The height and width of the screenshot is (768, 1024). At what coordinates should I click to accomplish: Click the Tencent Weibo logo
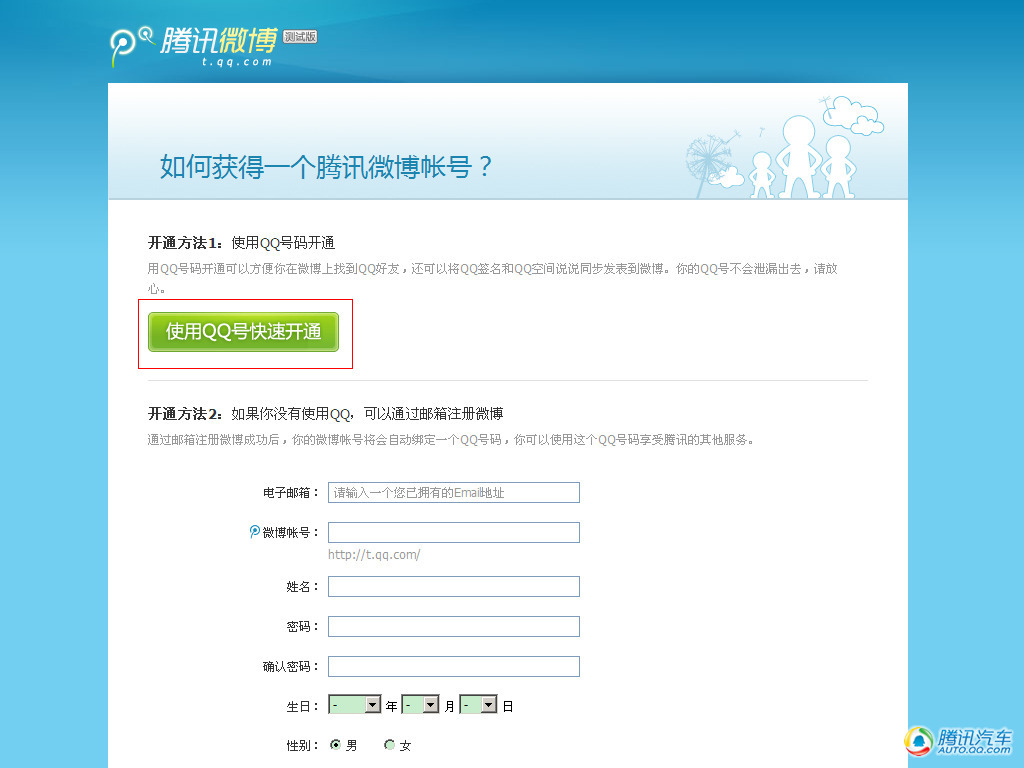(x=194, y=46)
